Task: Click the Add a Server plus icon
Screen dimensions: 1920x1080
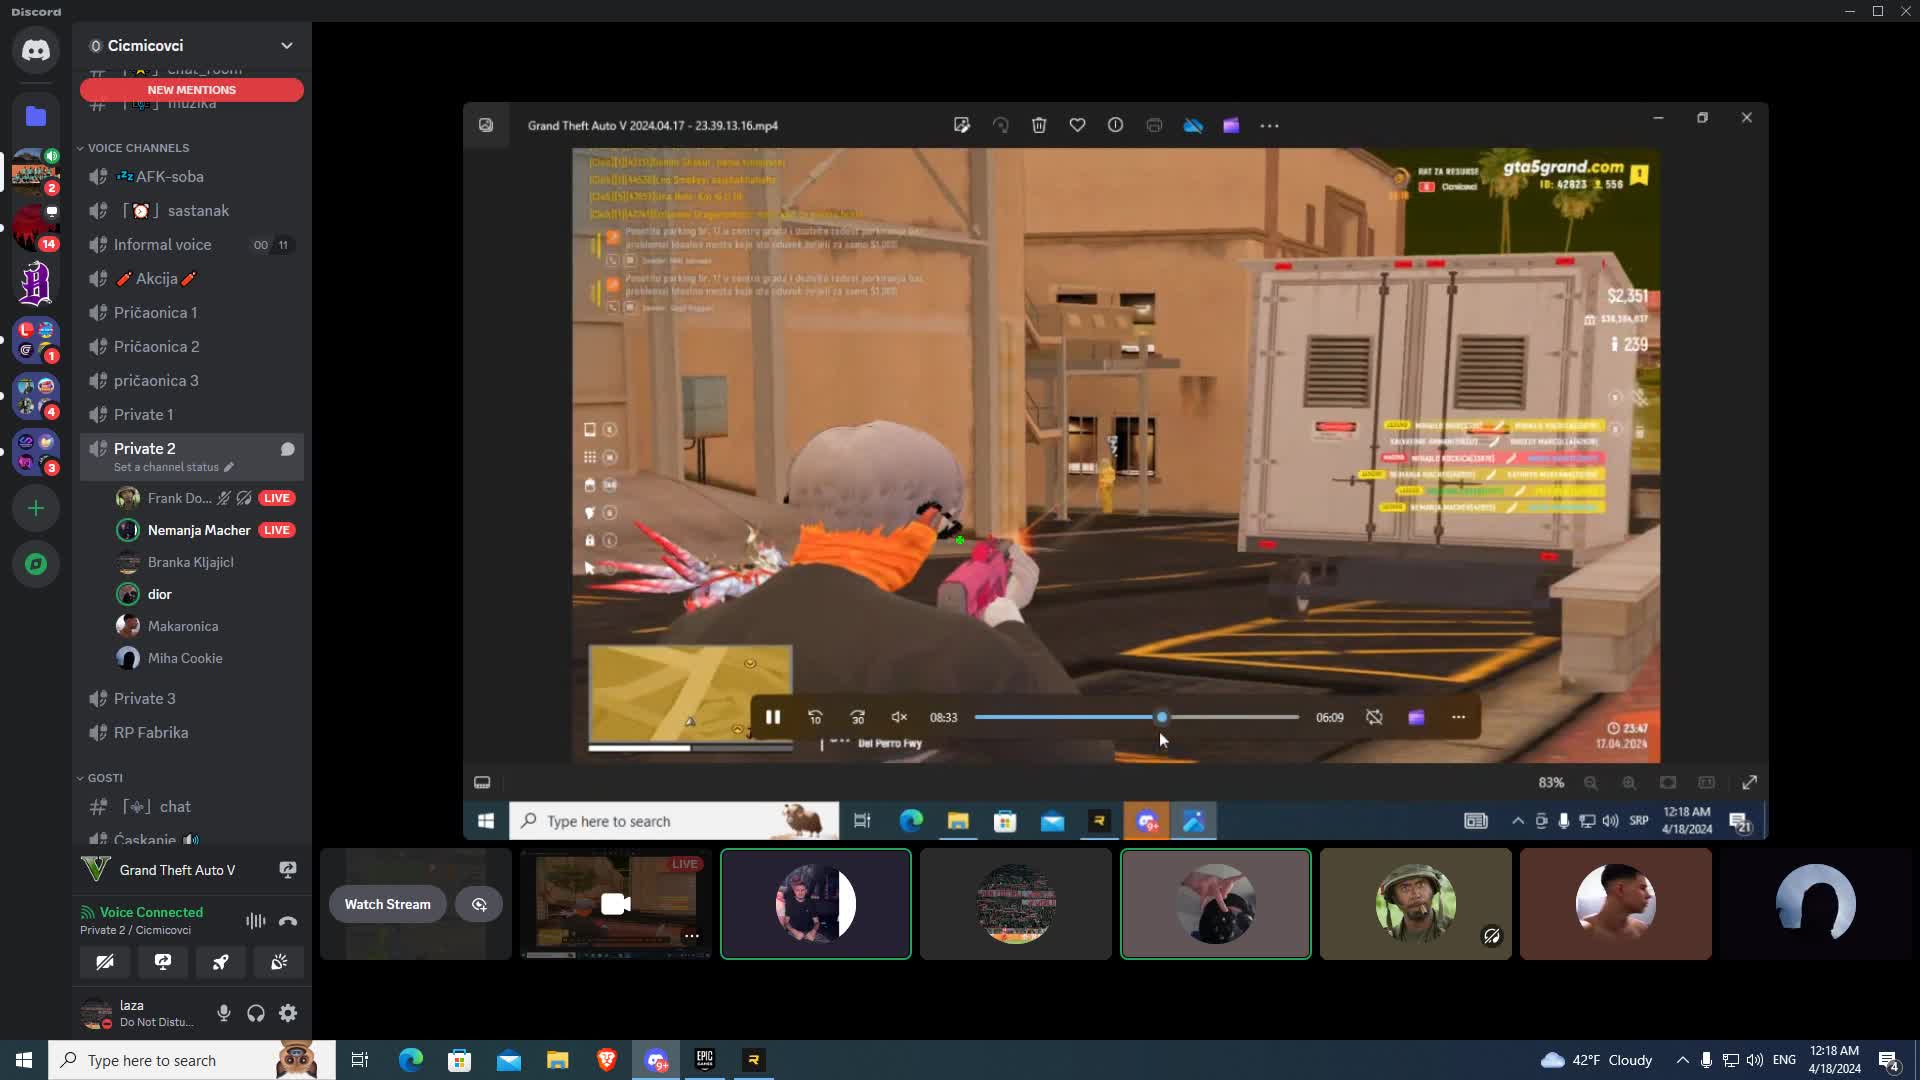Action: tap(36, 508)
